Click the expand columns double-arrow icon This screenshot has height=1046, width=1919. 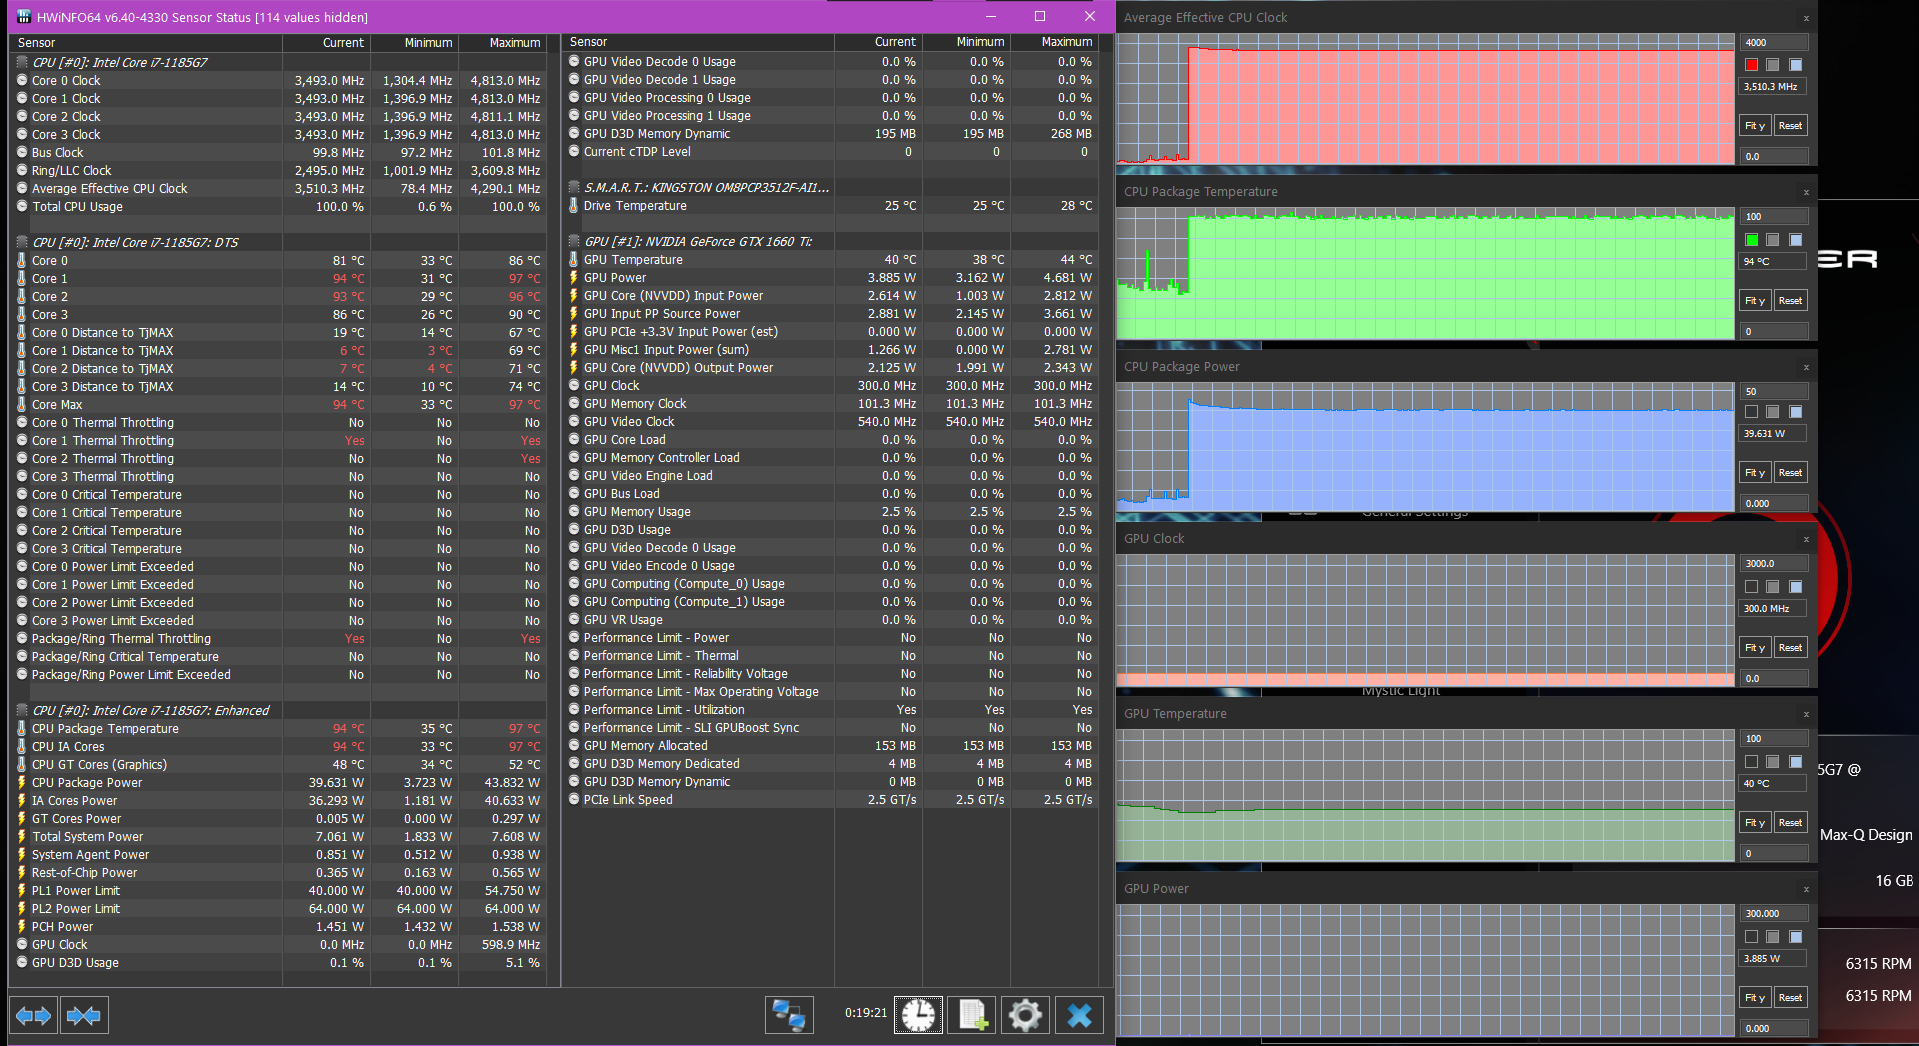pyautogui.click(x=33, y=1016)
